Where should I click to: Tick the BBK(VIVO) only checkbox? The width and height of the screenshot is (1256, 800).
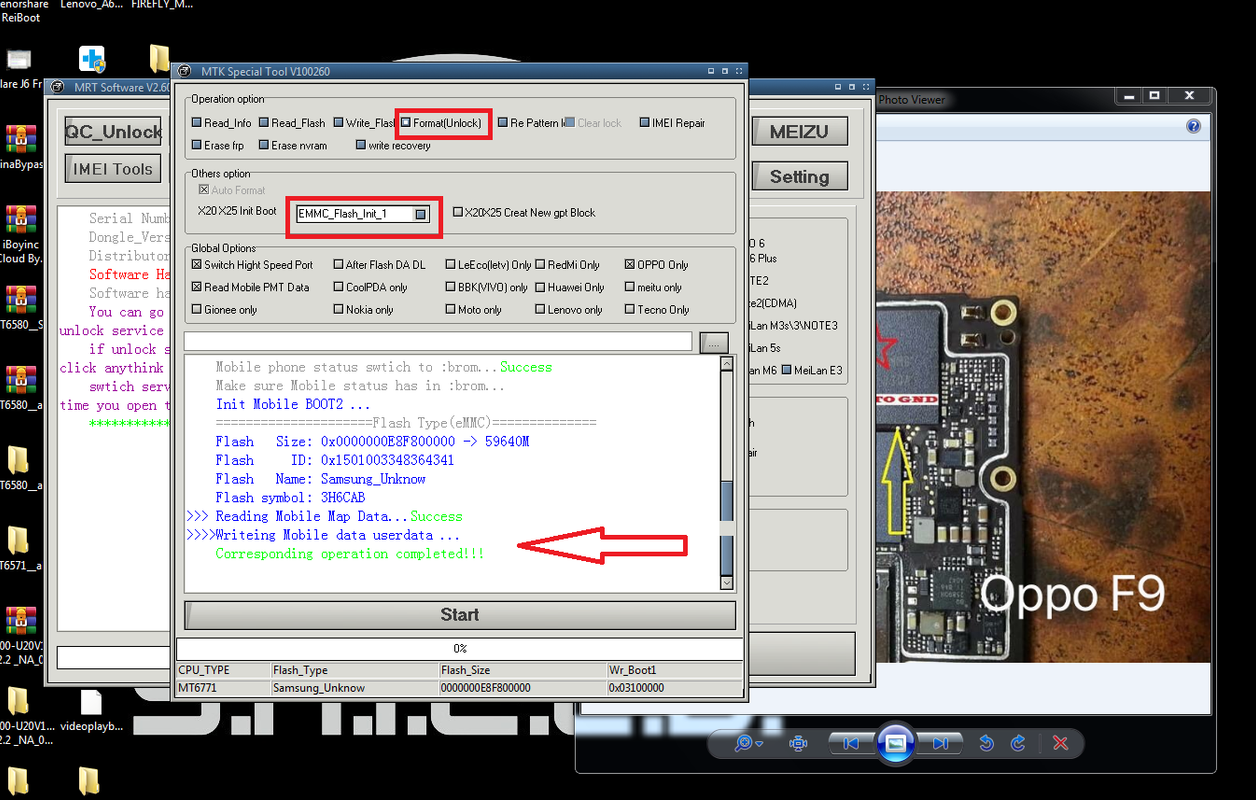click(451, 287)
